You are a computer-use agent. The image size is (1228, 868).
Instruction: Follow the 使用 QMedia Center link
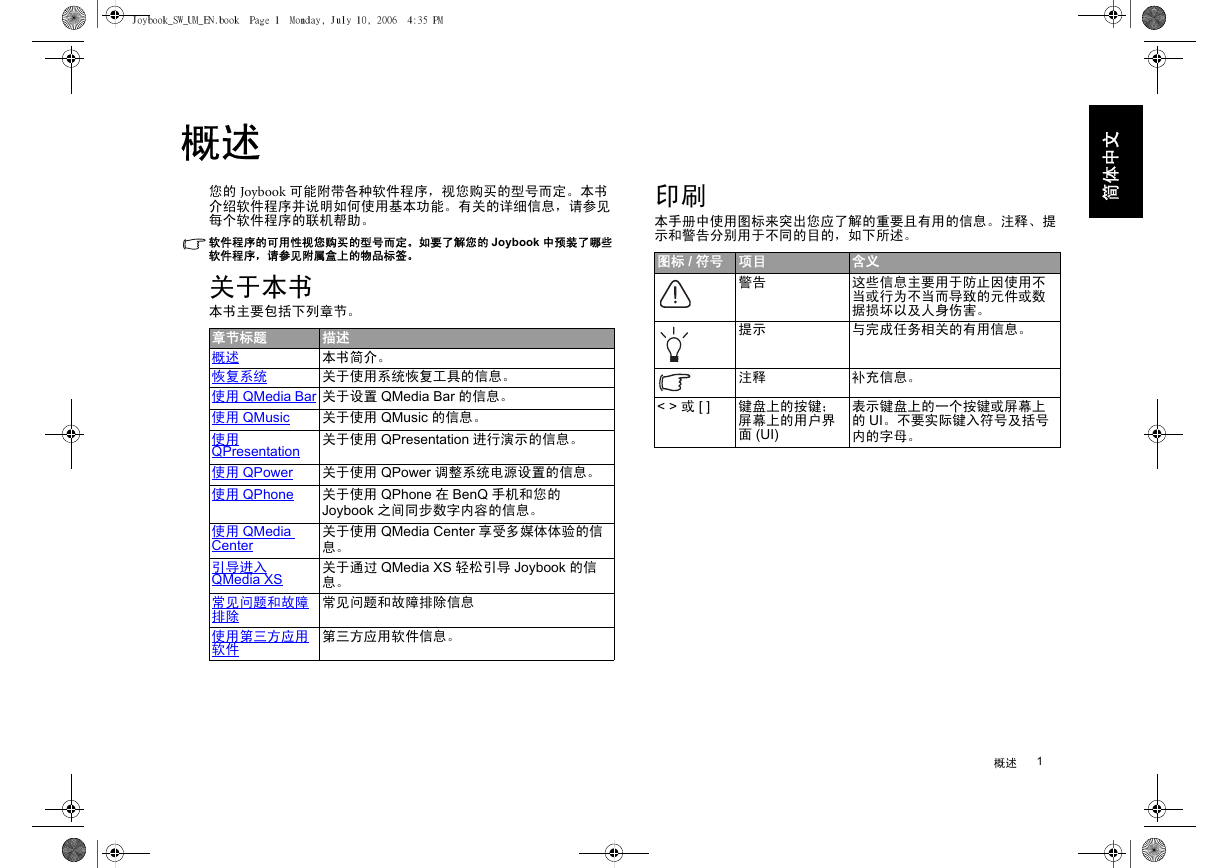(x=252, y=539)
